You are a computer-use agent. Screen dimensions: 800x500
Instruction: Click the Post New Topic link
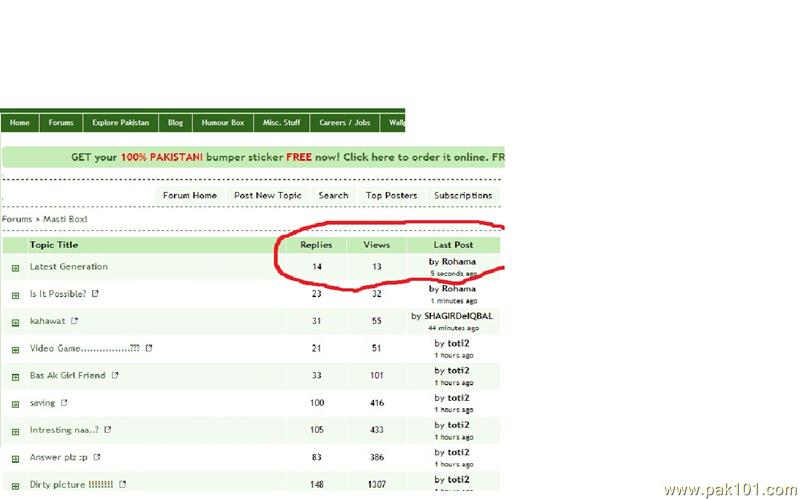pos(267,195)
